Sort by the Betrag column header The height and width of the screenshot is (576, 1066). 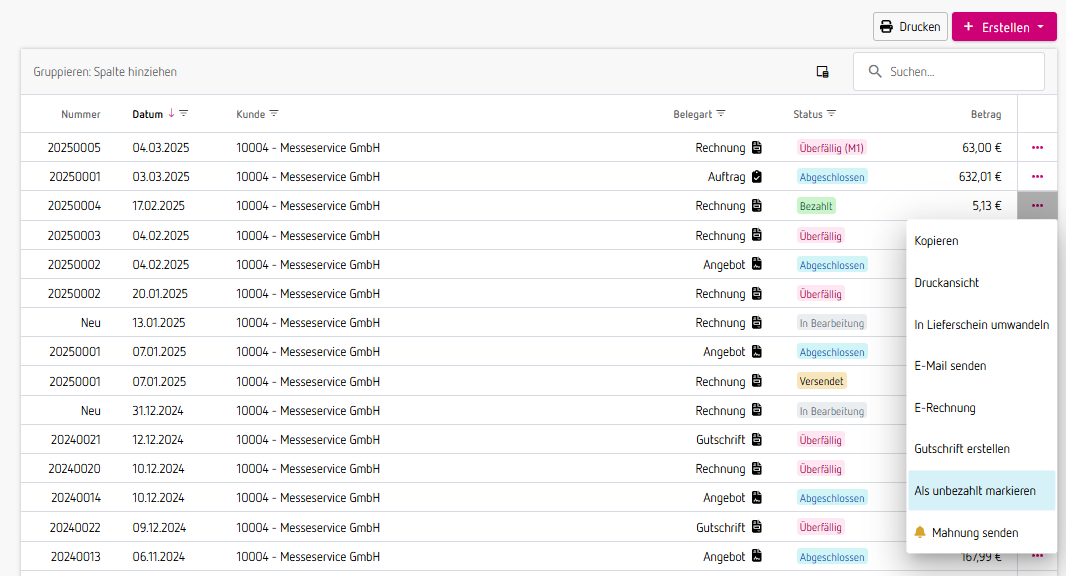tap(986, 114)
